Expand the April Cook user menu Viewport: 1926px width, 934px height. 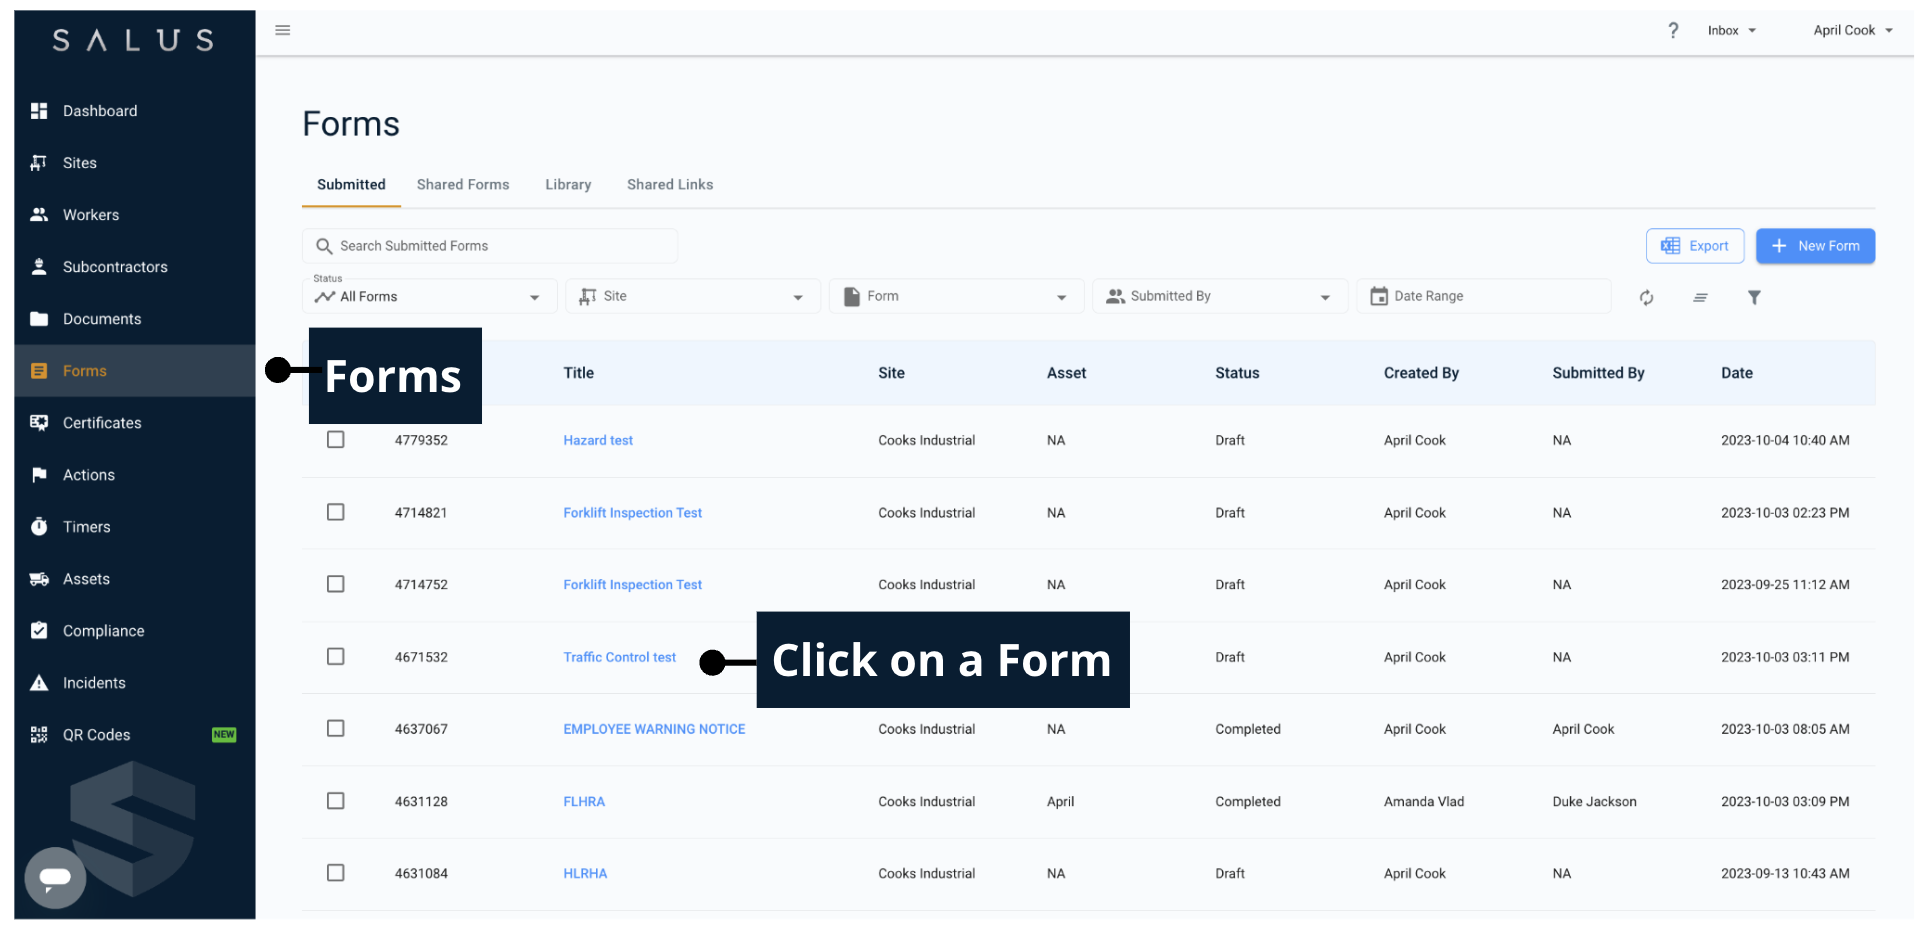coord(1852,31)
